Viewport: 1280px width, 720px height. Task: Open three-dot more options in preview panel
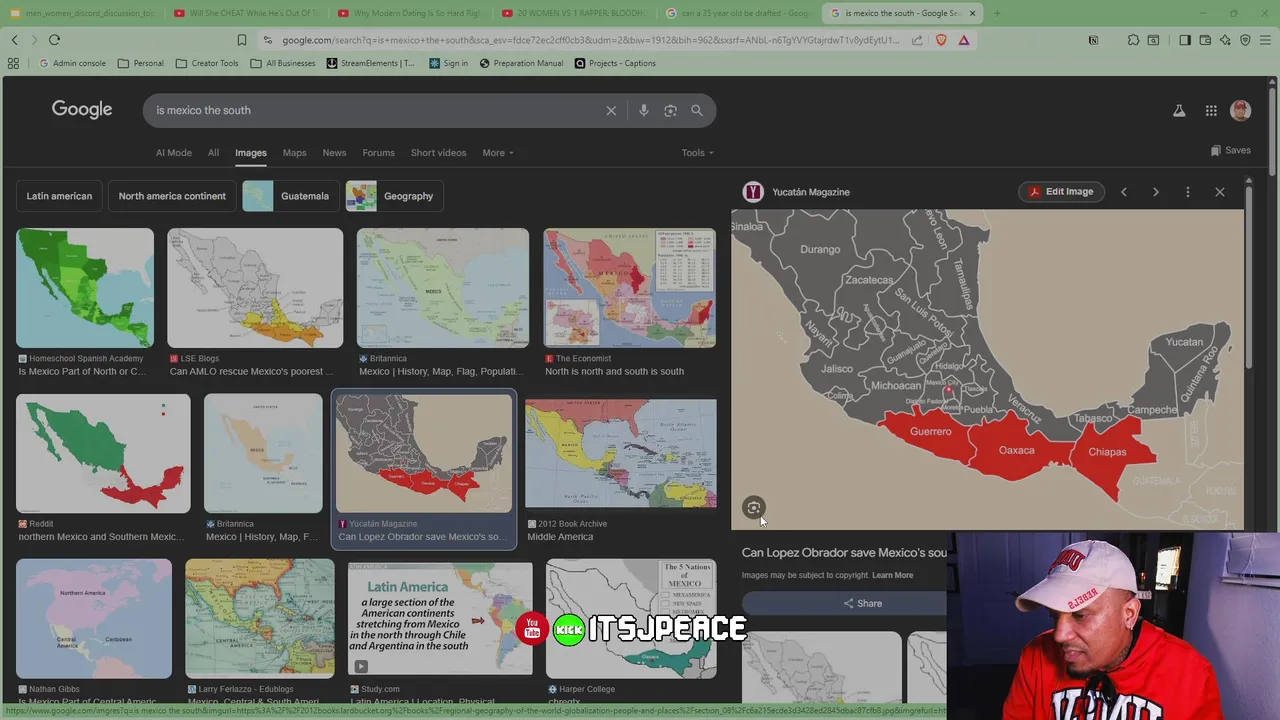[x=1188, y=192]
